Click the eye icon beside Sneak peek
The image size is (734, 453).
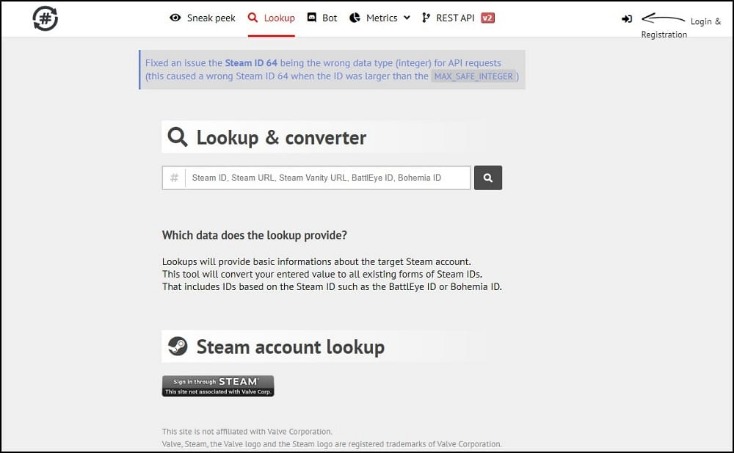pos(175,18)
